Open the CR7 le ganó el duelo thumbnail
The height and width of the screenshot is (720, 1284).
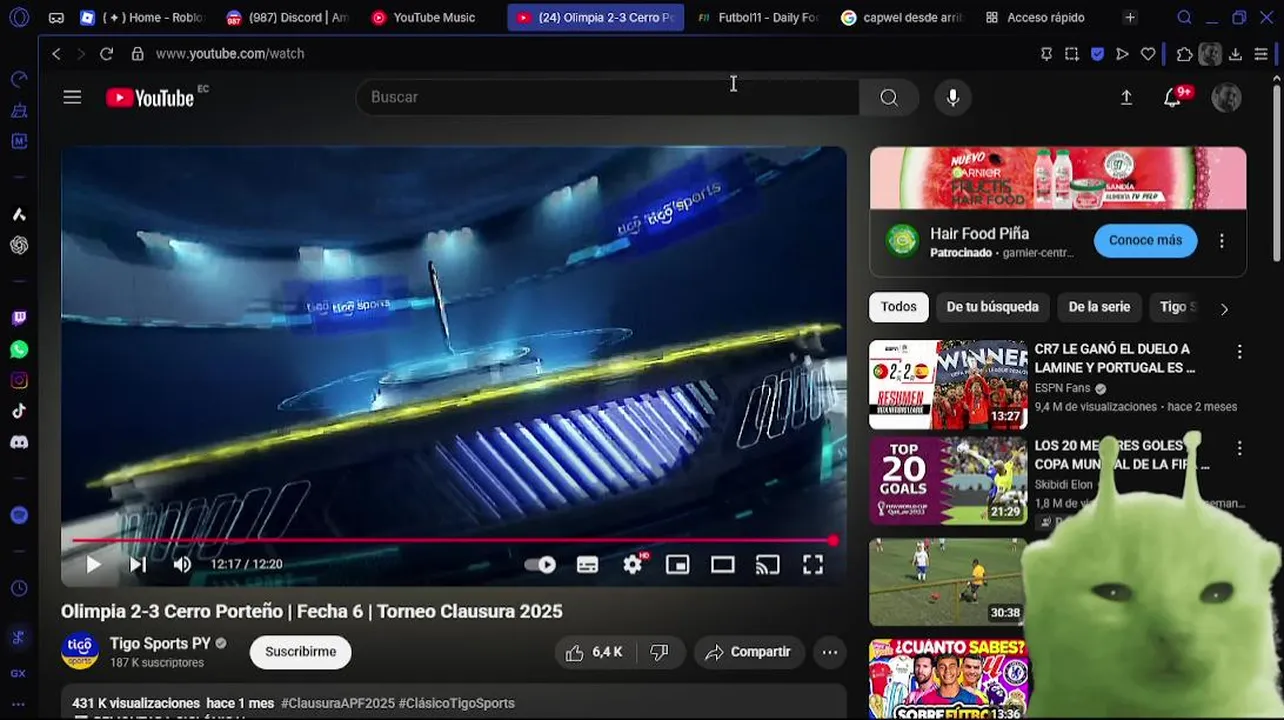point(948,384)
